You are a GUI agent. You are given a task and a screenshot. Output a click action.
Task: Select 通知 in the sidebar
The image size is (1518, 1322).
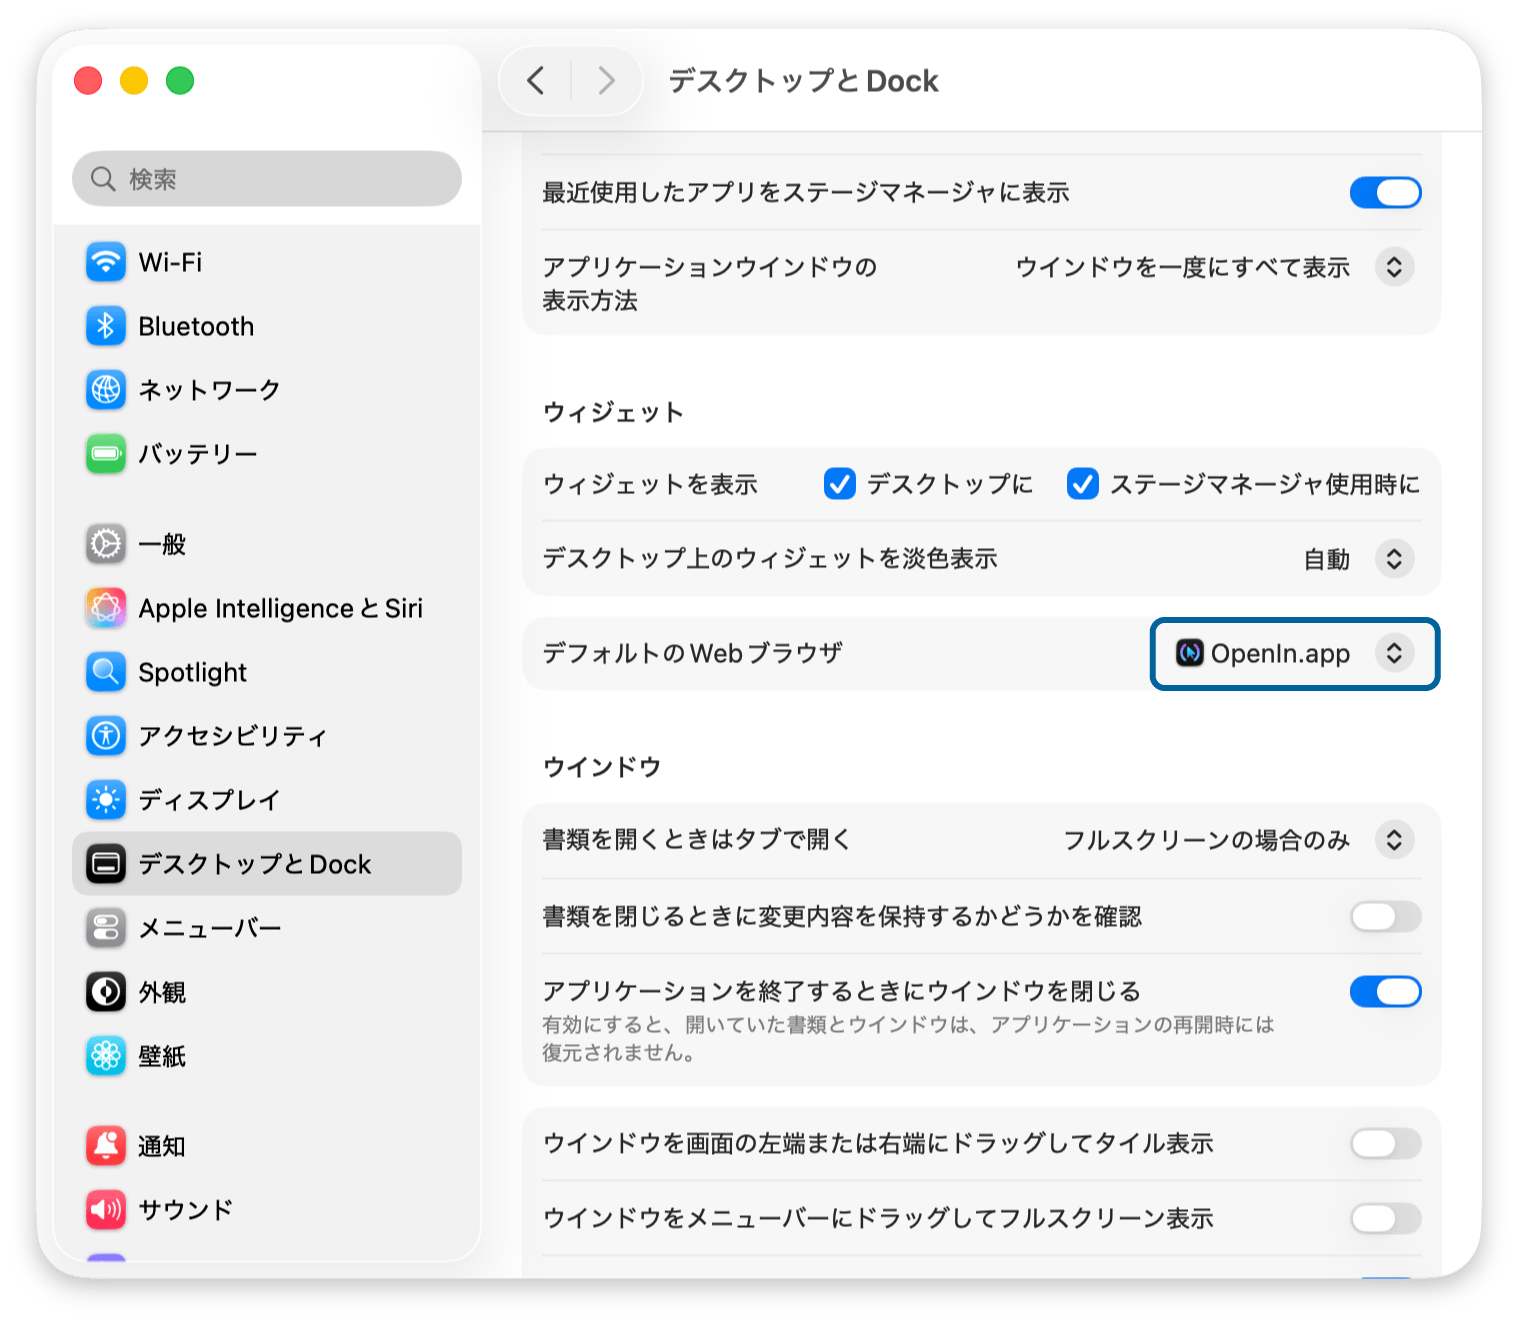[267, 1146]
